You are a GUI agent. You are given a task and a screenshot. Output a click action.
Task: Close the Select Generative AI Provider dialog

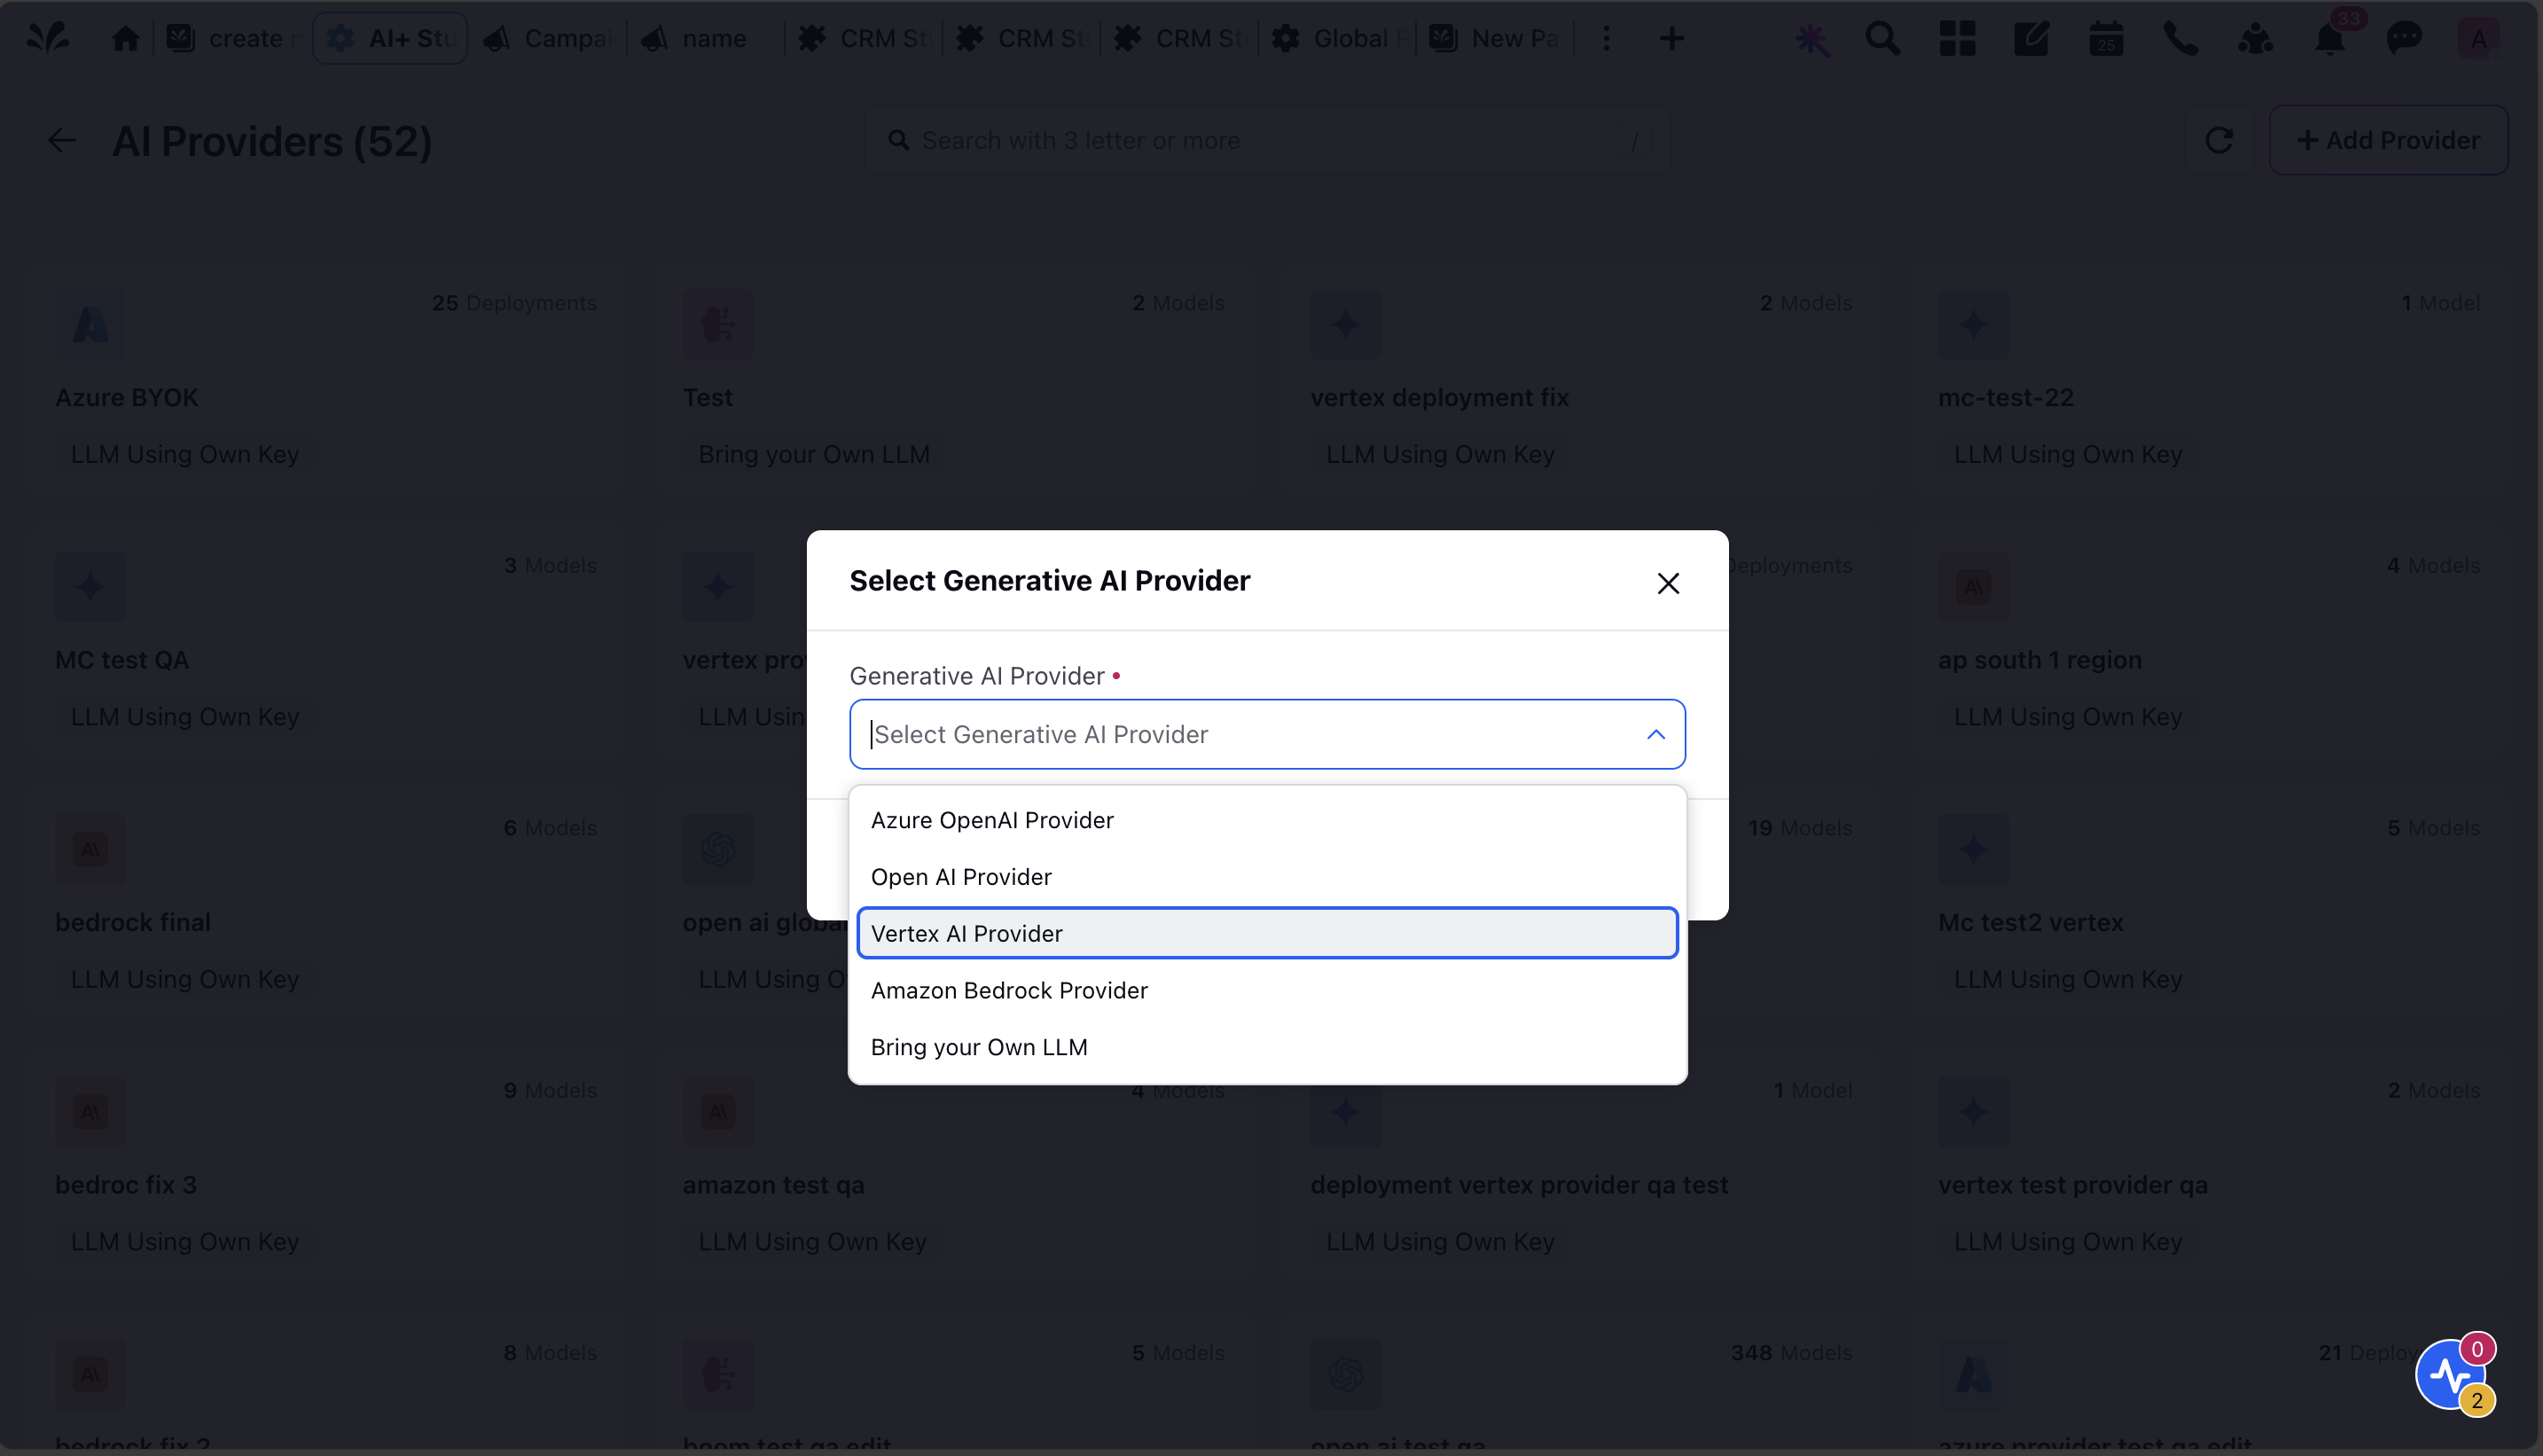(1668, 583)
